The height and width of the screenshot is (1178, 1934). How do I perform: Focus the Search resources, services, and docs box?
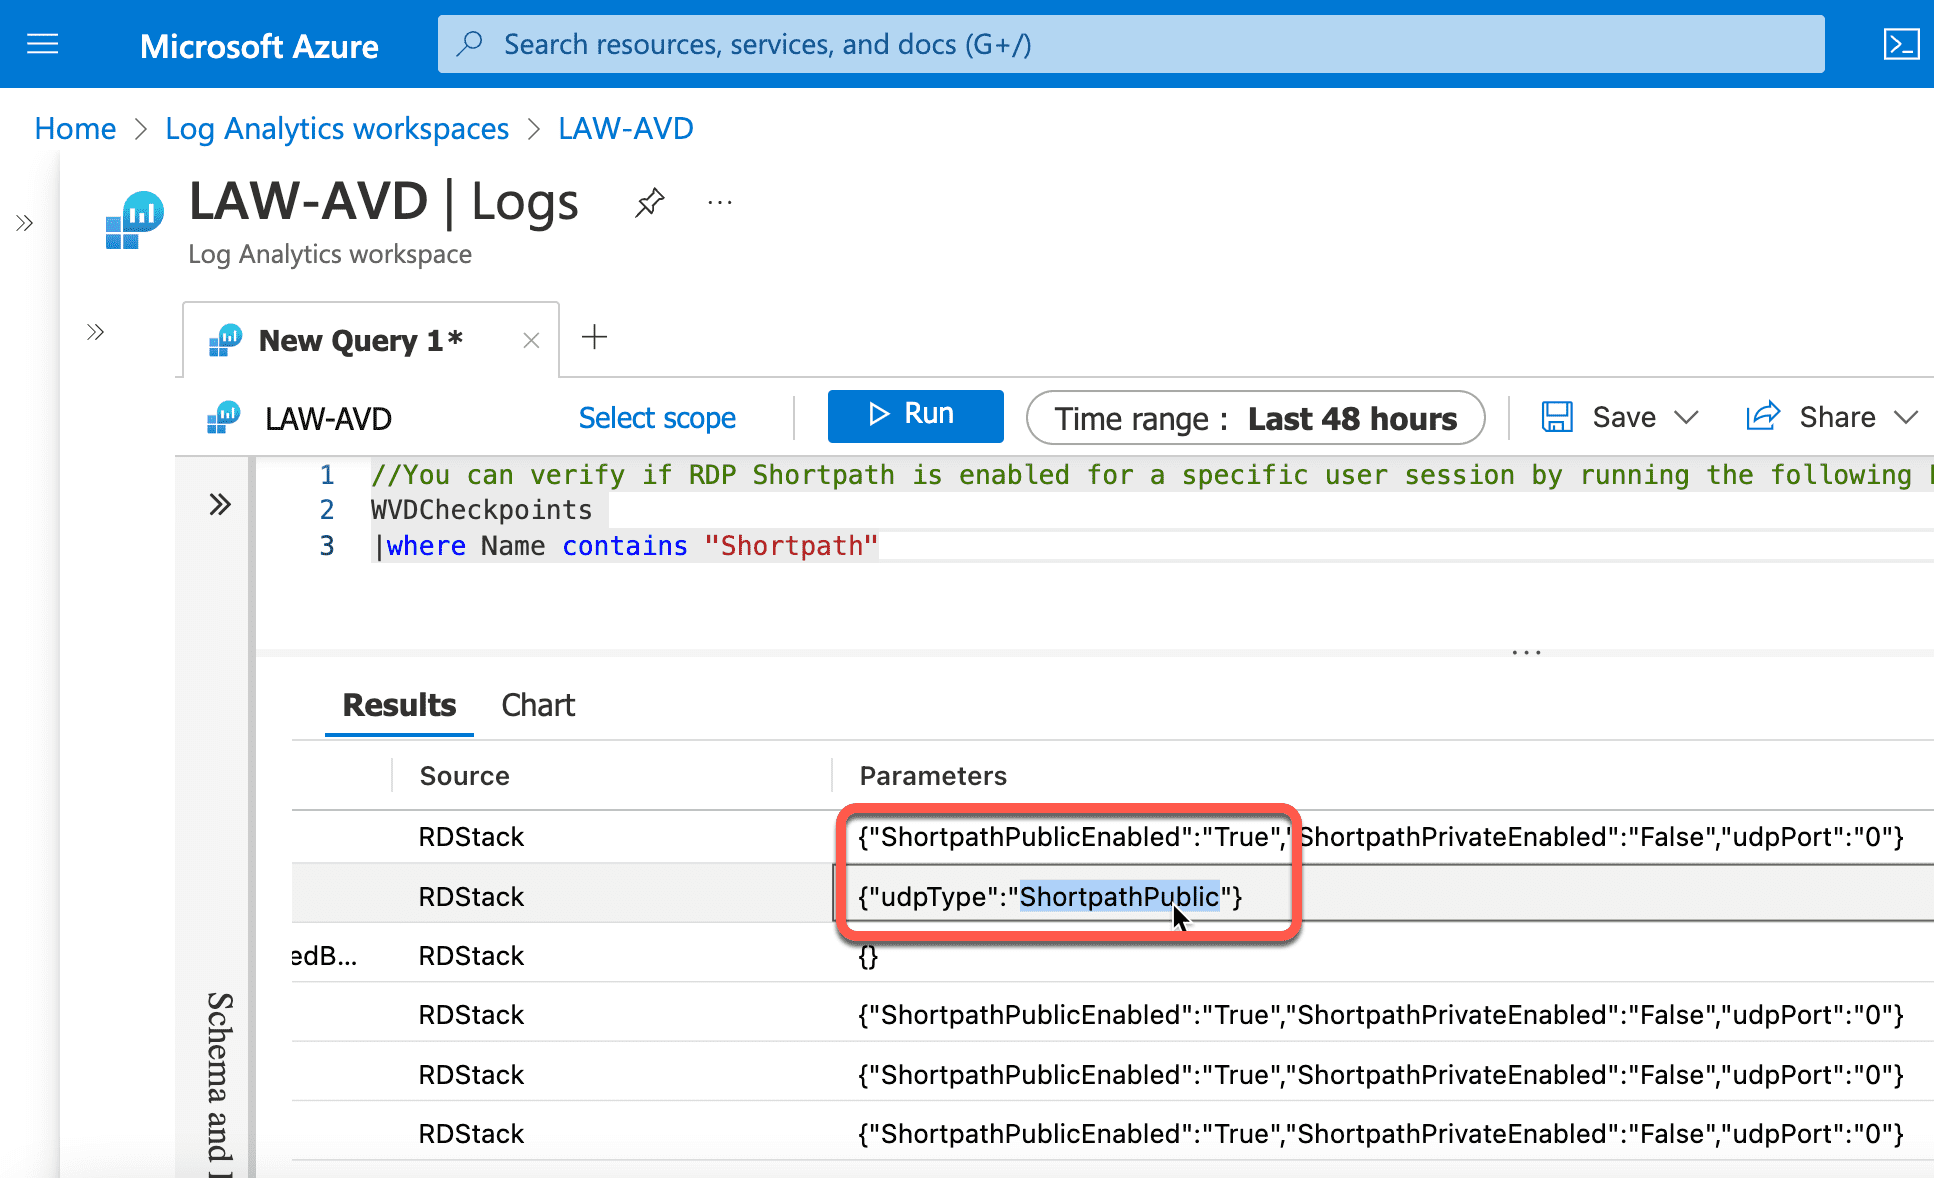click(1131, 44)
